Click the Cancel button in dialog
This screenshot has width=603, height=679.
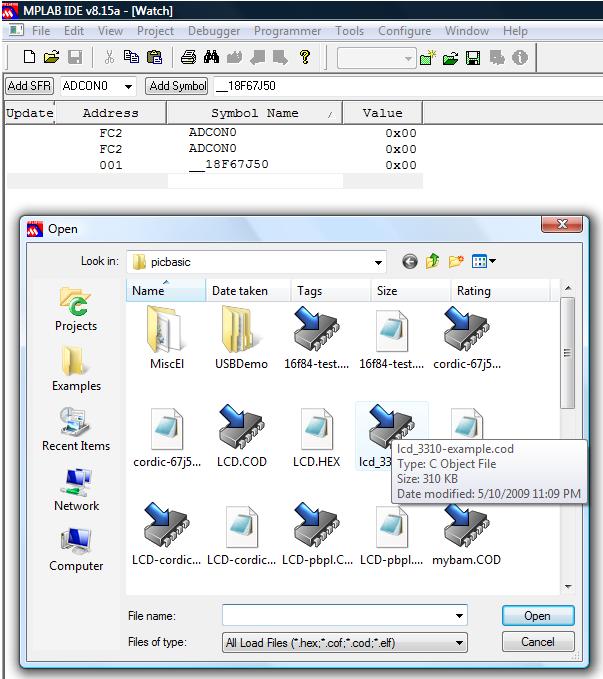(538, 641)
